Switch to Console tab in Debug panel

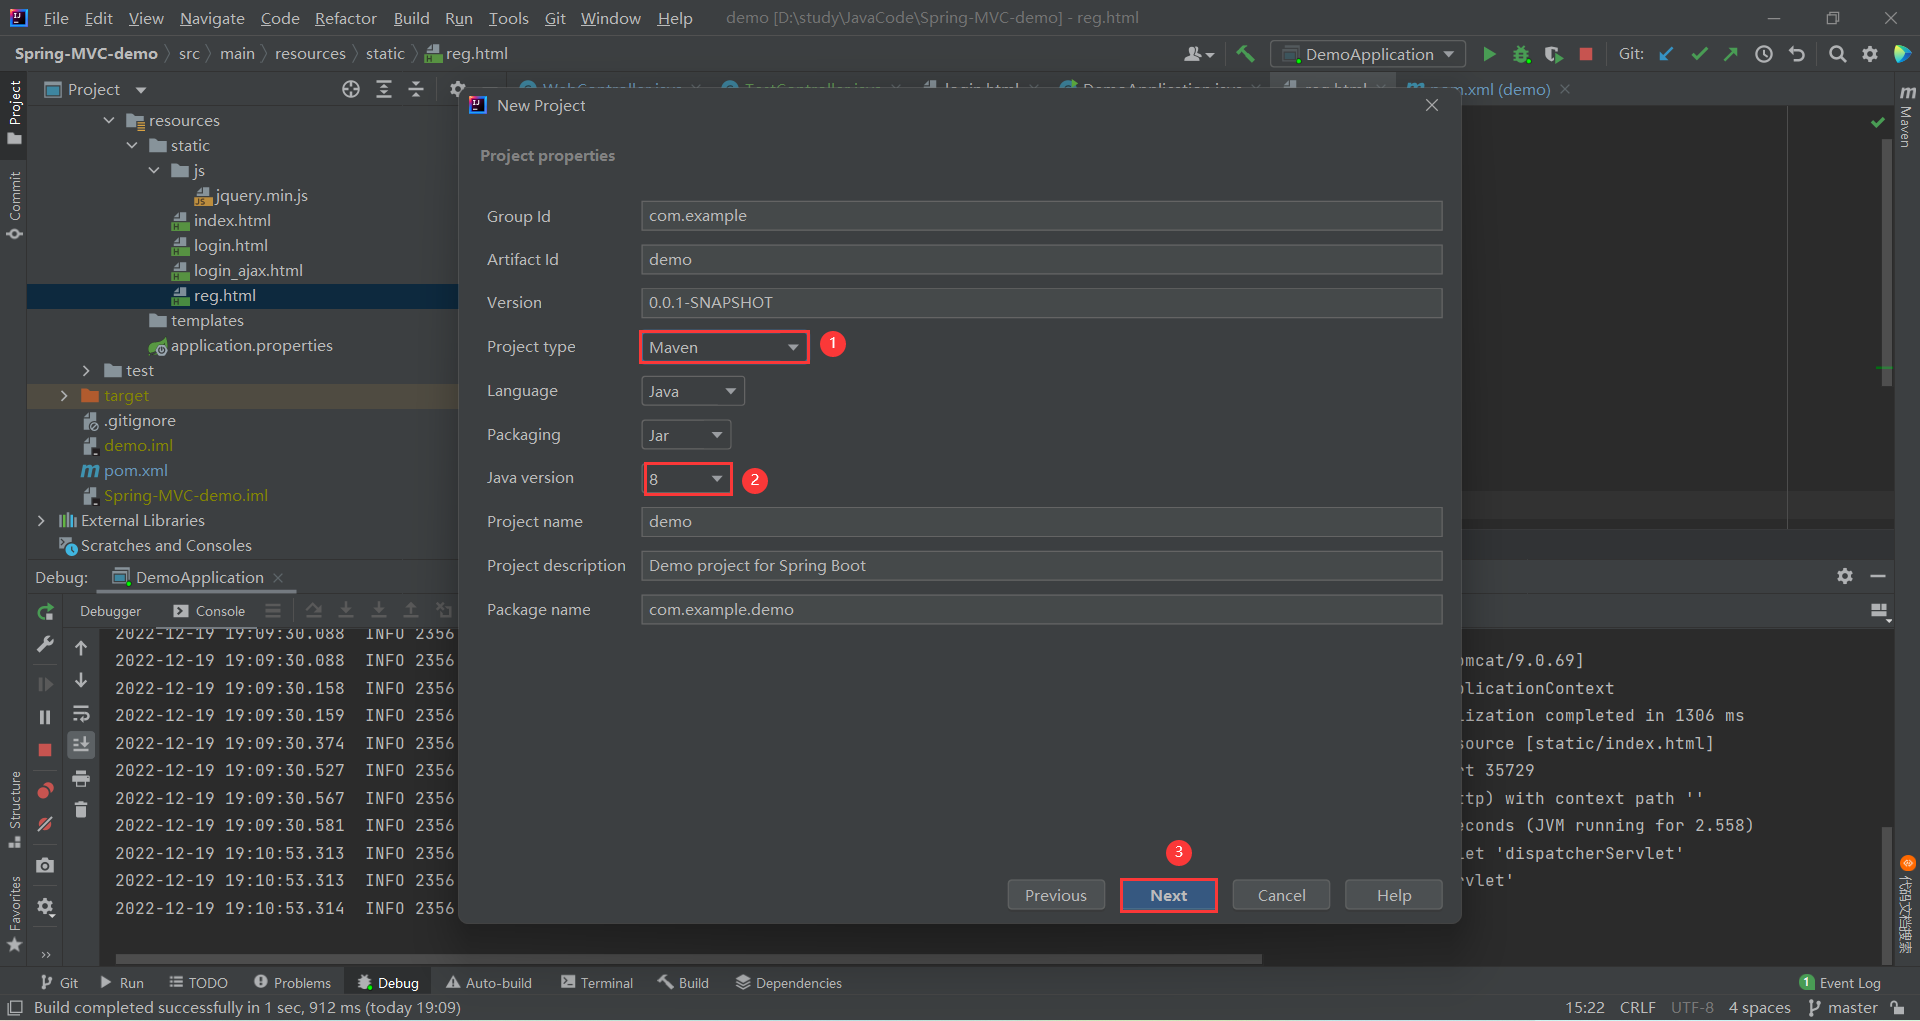point(209,611)
